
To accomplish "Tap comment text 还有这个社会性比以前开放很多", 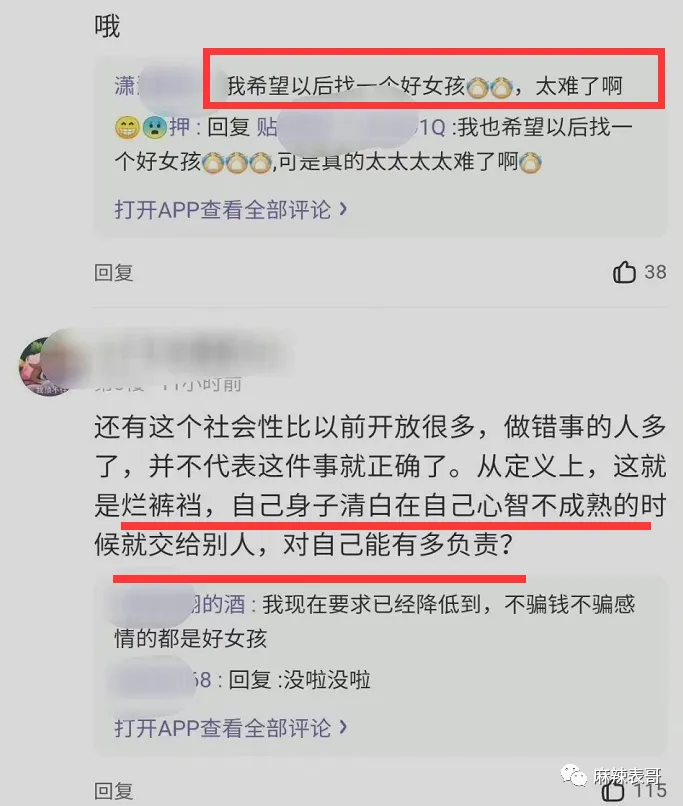I will click(285, 427).
